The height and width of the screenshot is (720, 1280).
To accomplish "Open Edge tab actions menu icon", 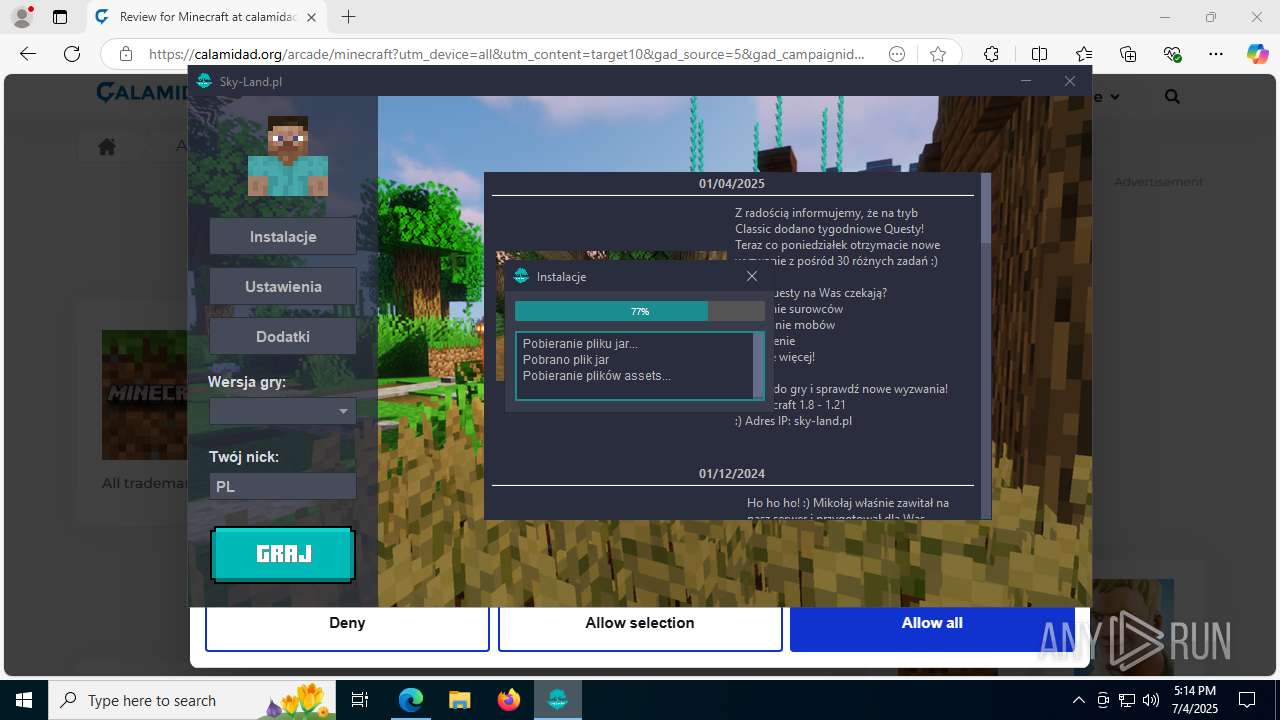I will coord(60,17).
